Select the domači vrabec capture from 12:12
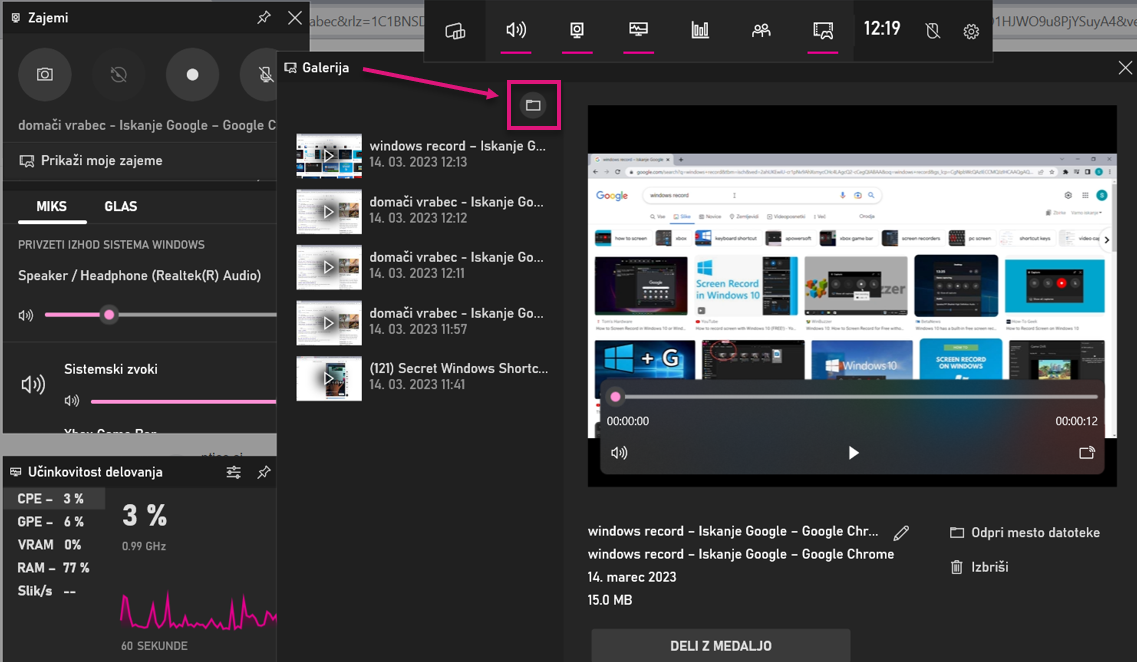 pos(422,210)
